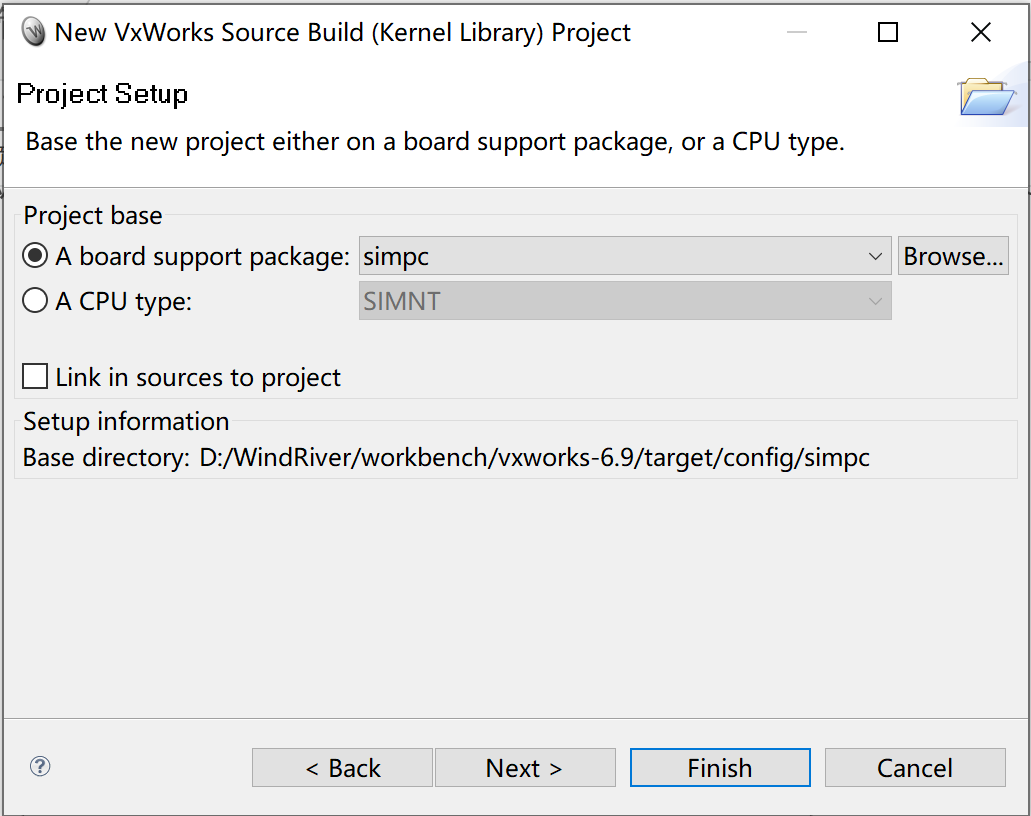1031x816 pixels.
Task: Expand the CPU type dropdown arrow
Action: (x=877, y=300)
